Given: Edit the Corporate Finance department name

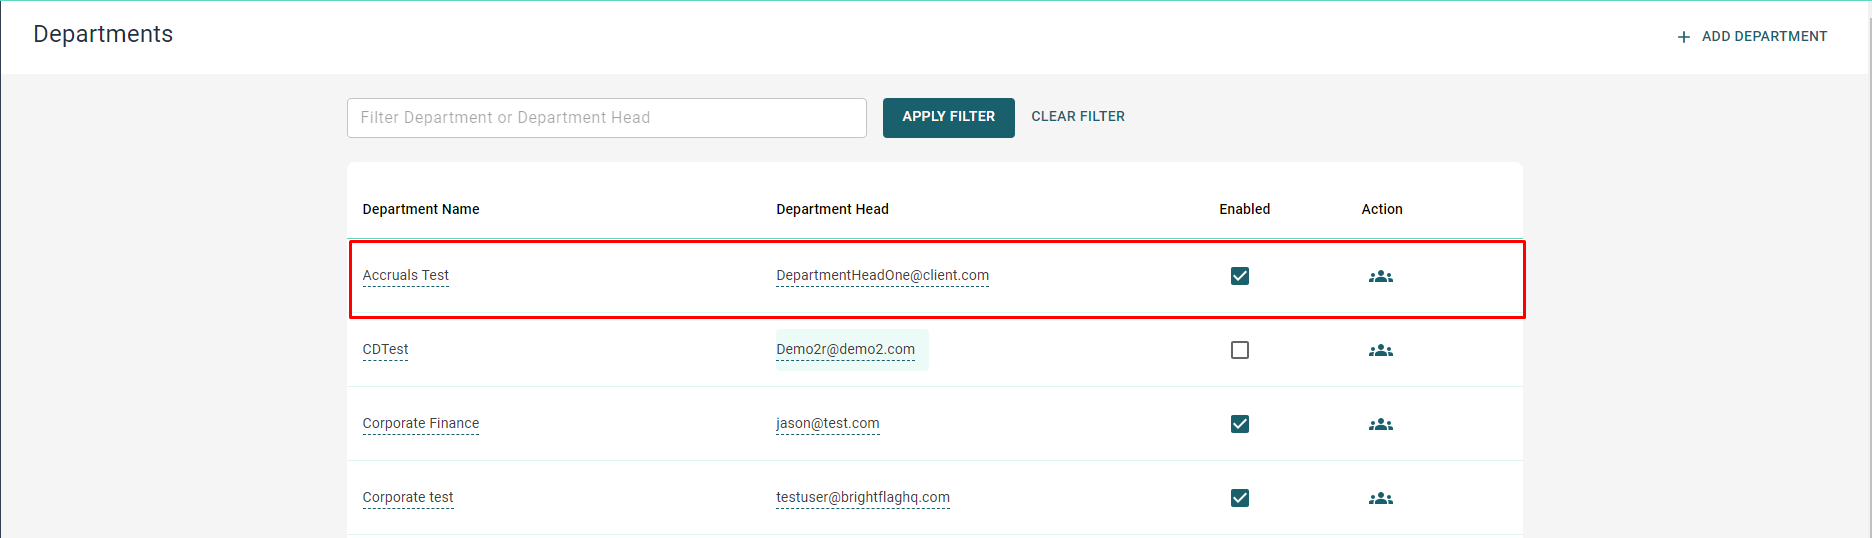Looking at the screenshot, I should click(421, 423).
